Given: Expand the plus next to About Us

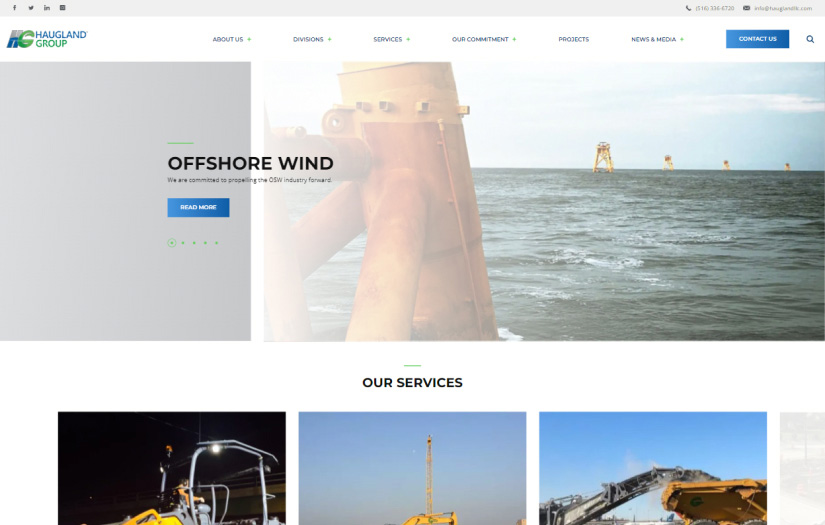Looking at the screenshot, I should [x=249, y=39].
